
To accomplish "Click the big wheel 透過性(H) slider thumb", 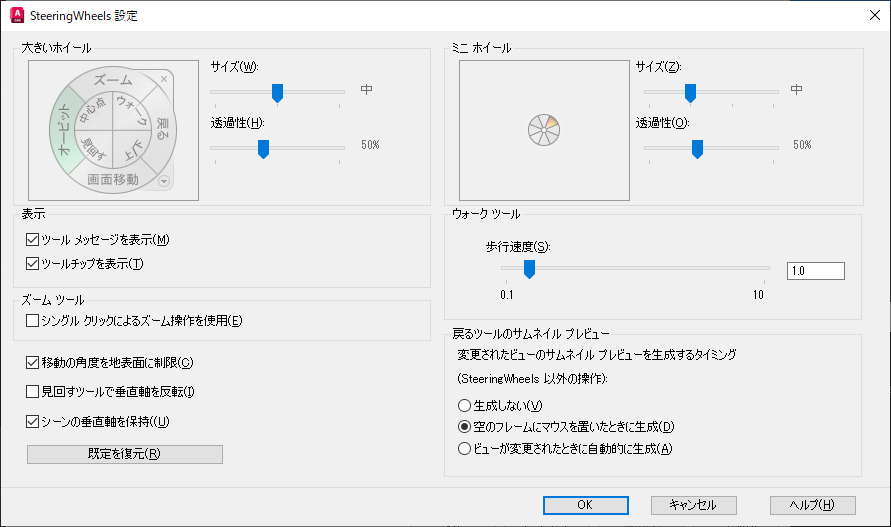I will [263, 150].
